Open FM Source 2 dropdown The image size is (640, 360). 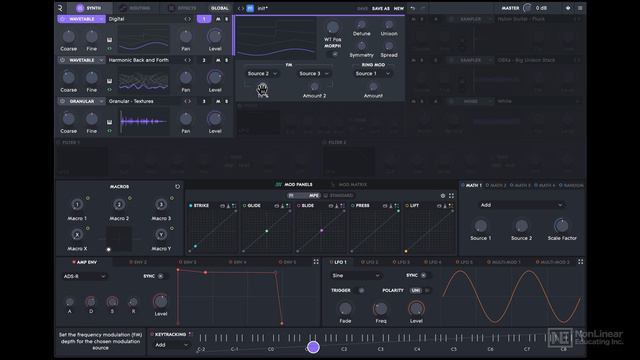click(x=262, y=73)
